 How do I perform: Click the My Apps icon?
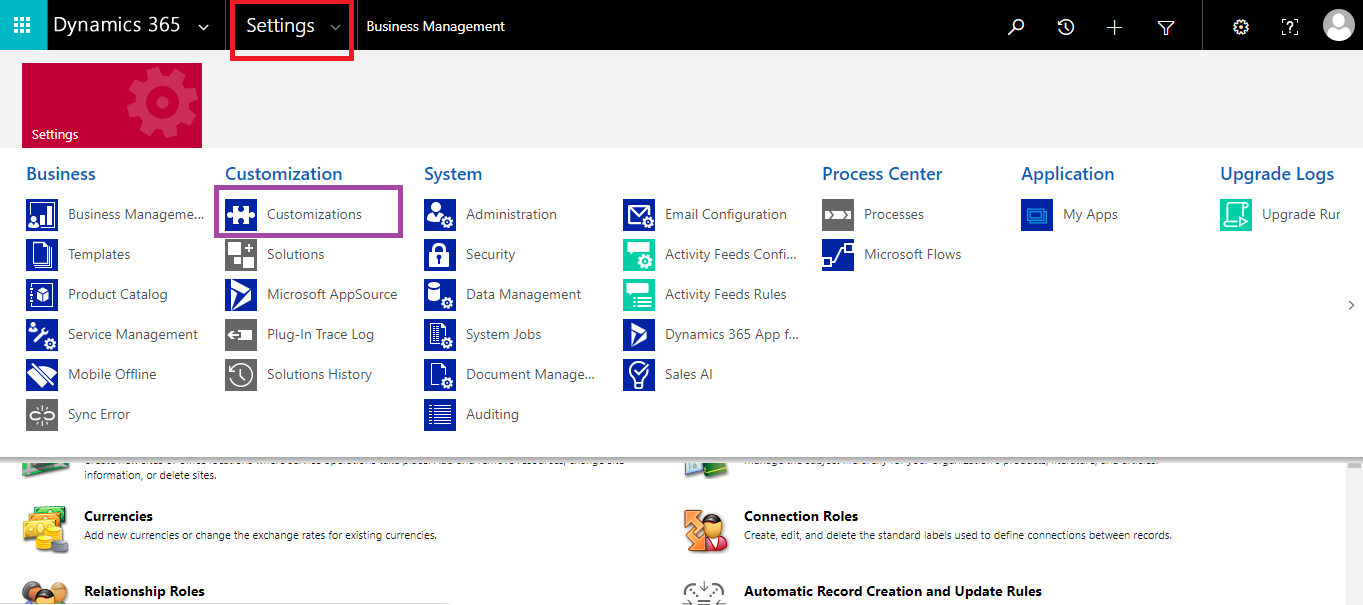[1037, 215]
